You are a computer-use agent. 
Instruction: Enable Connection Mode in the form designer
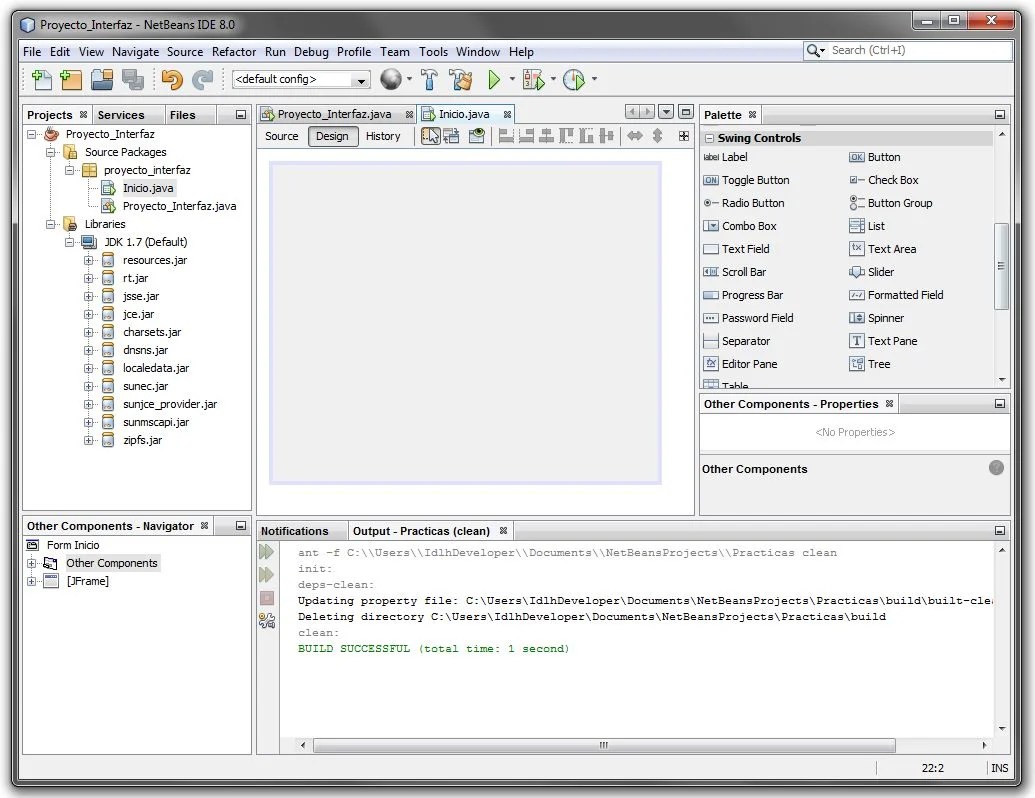pos(452,135)
